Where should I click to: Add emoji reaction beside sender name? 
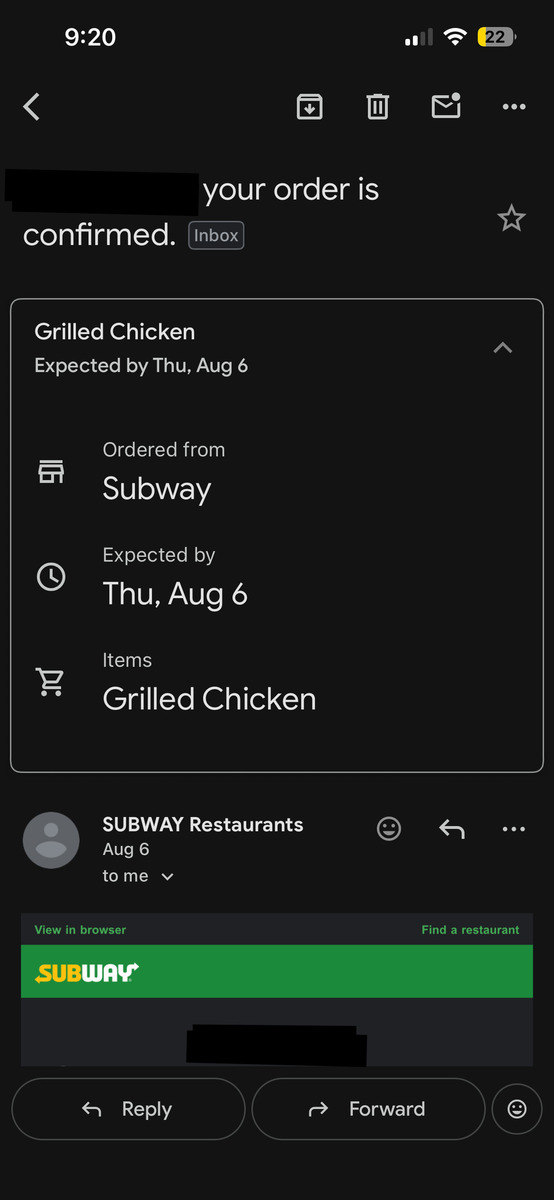pos(389,828)
